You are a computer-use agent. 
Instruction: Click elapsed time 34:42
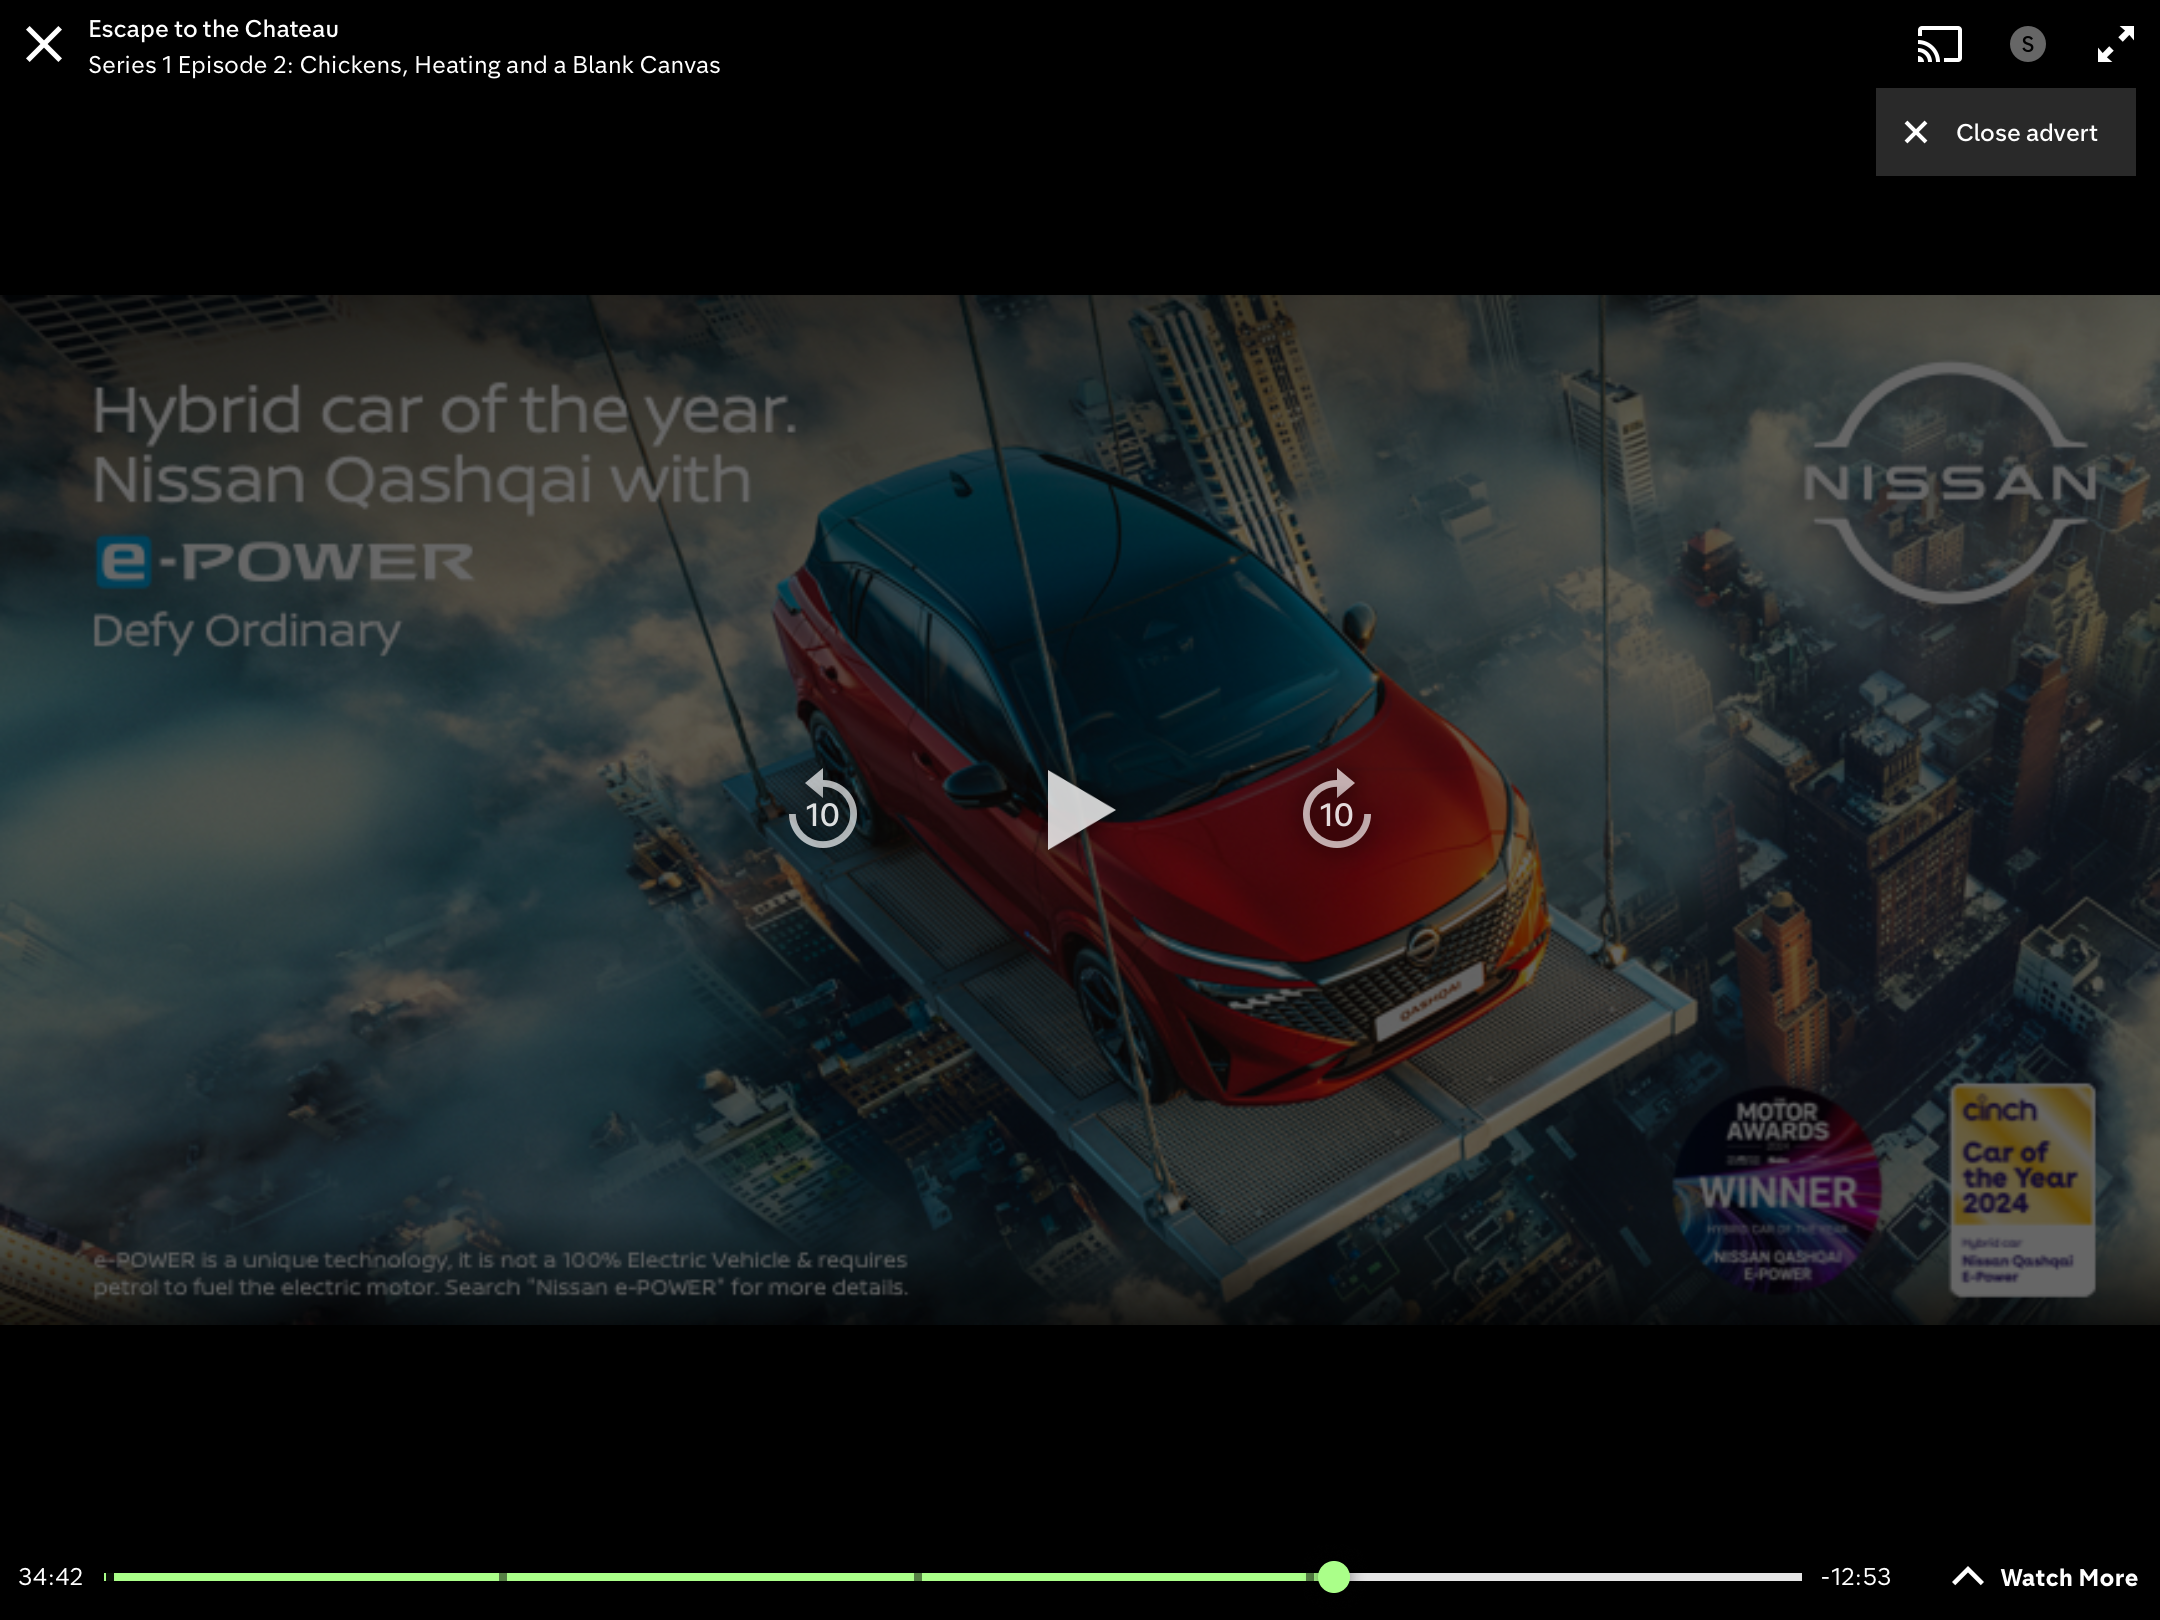tap(50, 1577)
